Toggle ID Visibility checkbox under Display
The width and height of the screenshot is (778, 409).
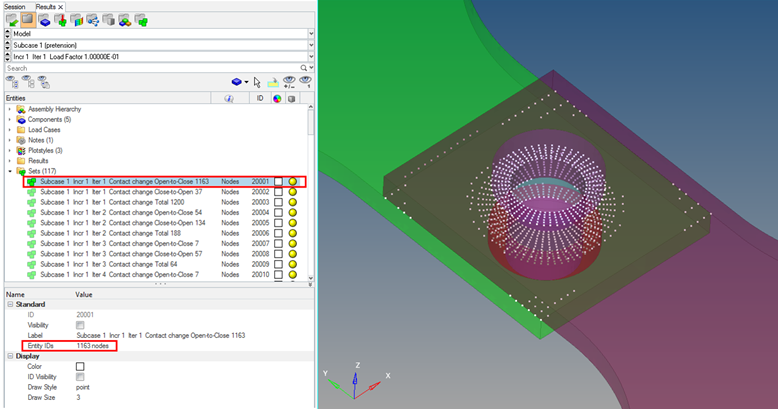point(80,376)
